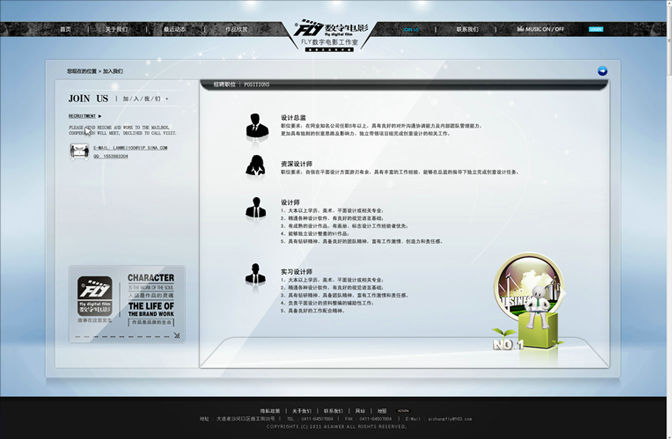Click the FLY digital film logo
This screenshot has height=439, width=672.
click(x=335, y=30)
